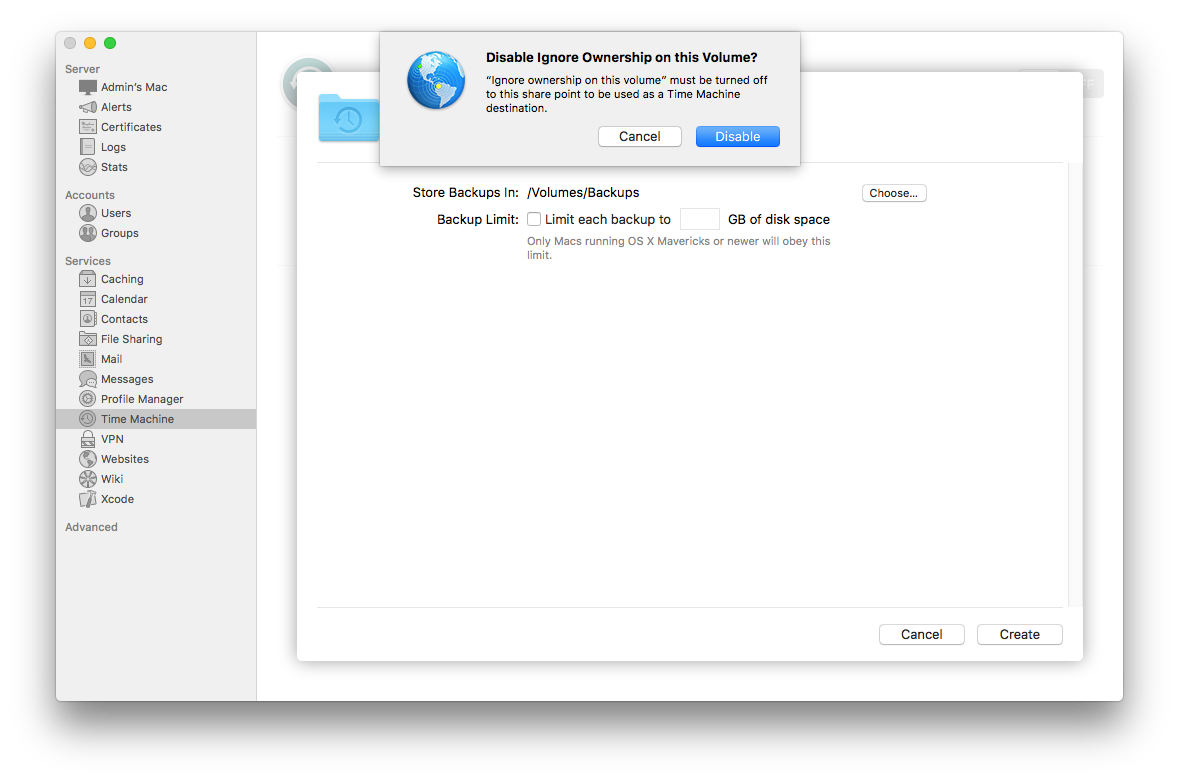The height and width of the screenshot is (781, 1179).
Task: Enable the Limit each backup checkbox
Action: [x=534, y=219]
